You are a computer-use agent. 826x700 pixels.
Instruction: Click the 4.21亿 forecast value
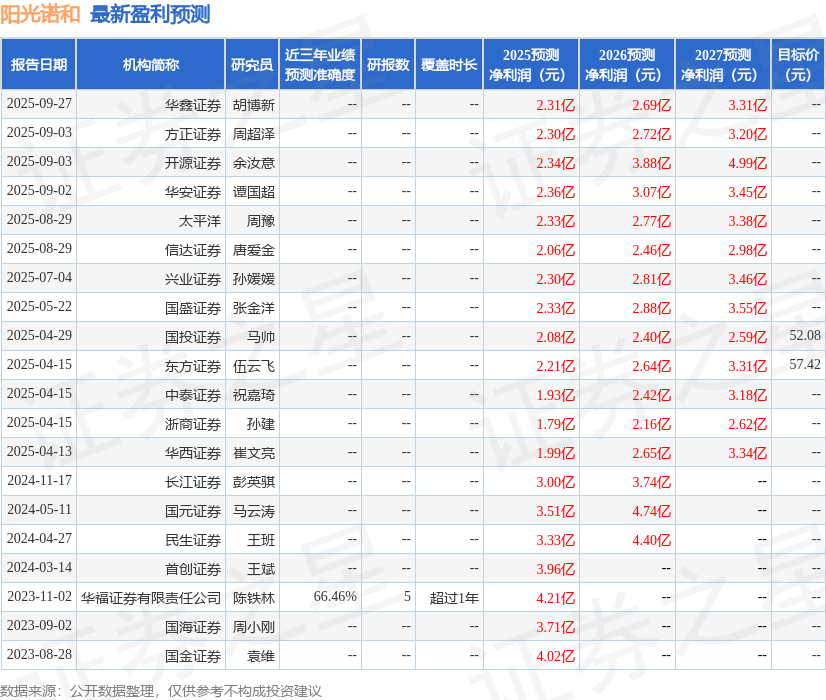coord(556,598)
